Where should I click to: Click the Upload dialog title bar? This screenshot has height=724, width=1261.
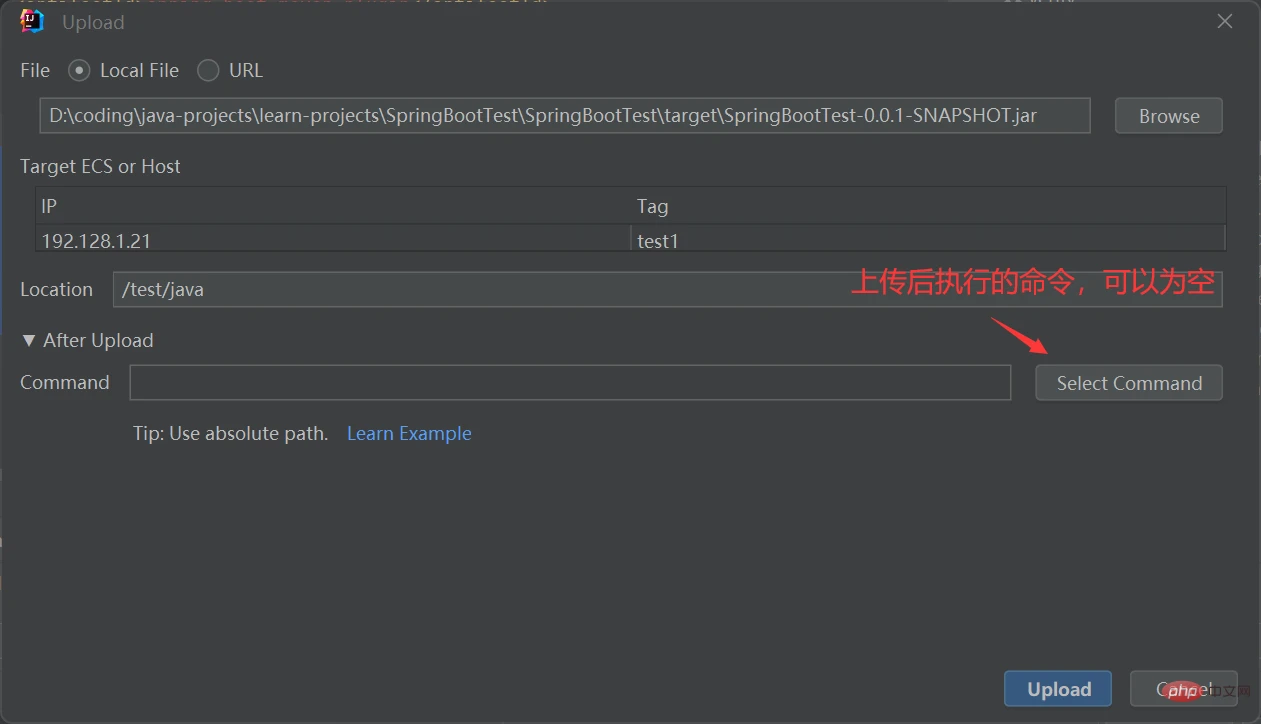pos(600,21)
